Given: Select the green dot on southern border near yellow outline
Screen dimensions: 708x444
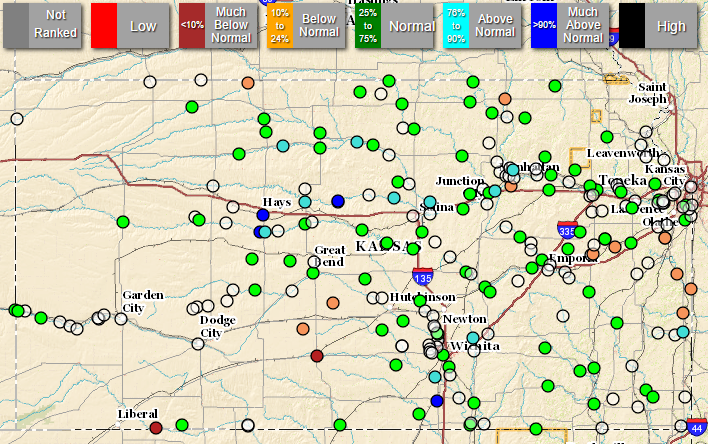Looking at the screenshot, I should [536, 429].
